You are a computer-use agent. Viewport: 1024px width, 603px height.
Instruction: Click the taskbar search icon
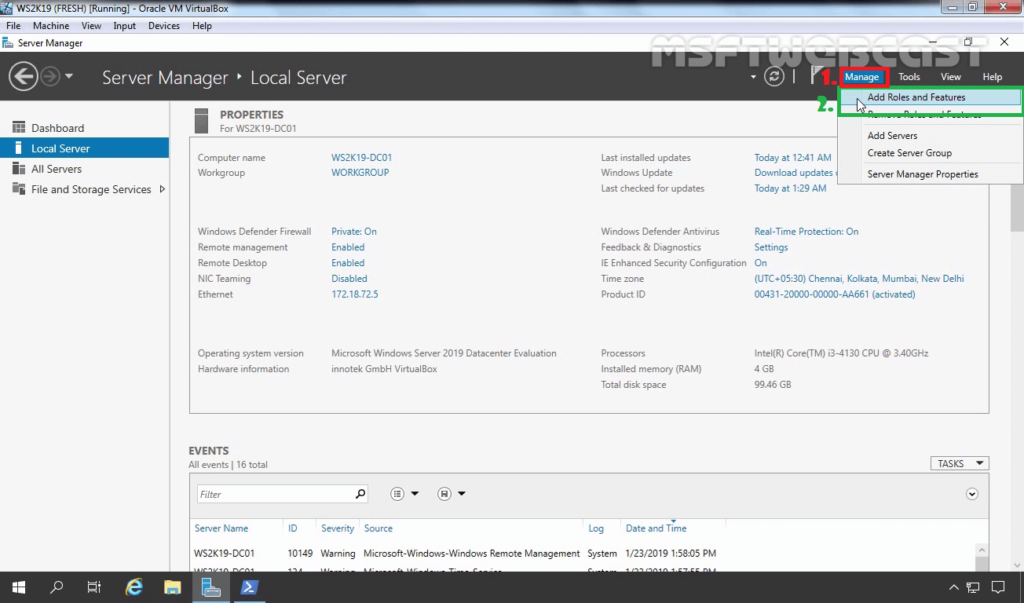click(57, 587)
